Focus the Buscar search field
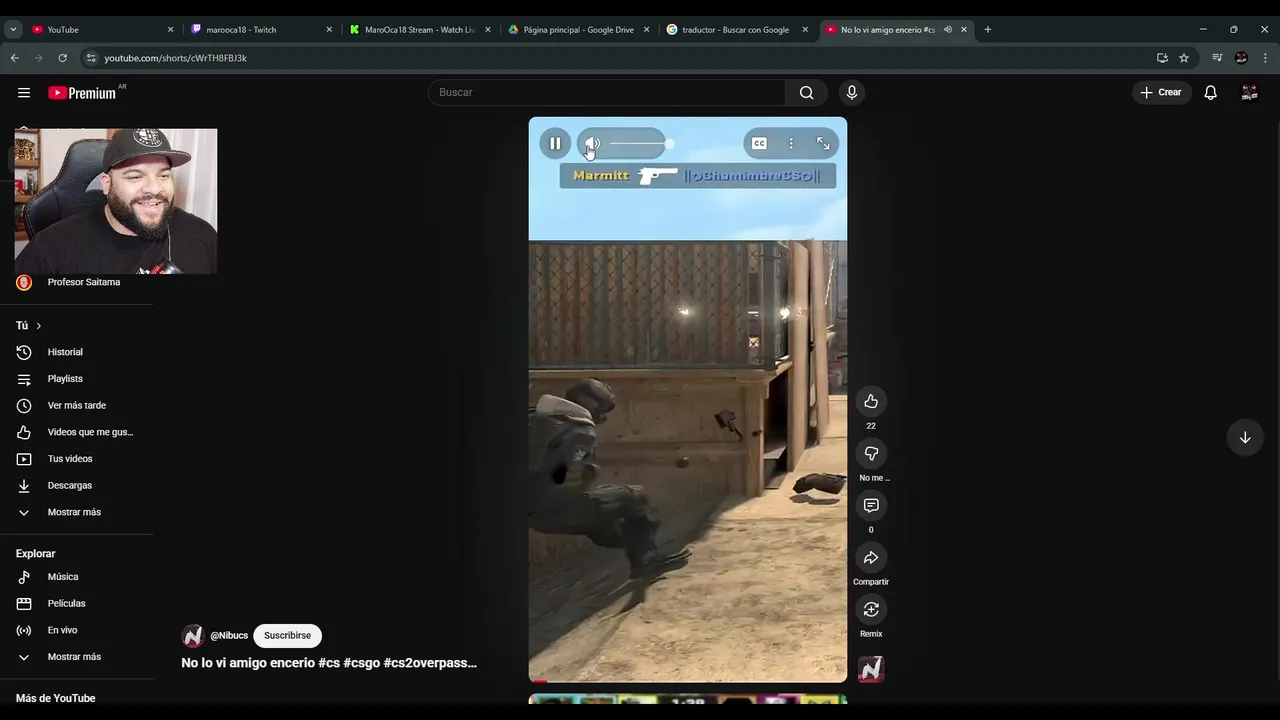 tap(607, 92)
